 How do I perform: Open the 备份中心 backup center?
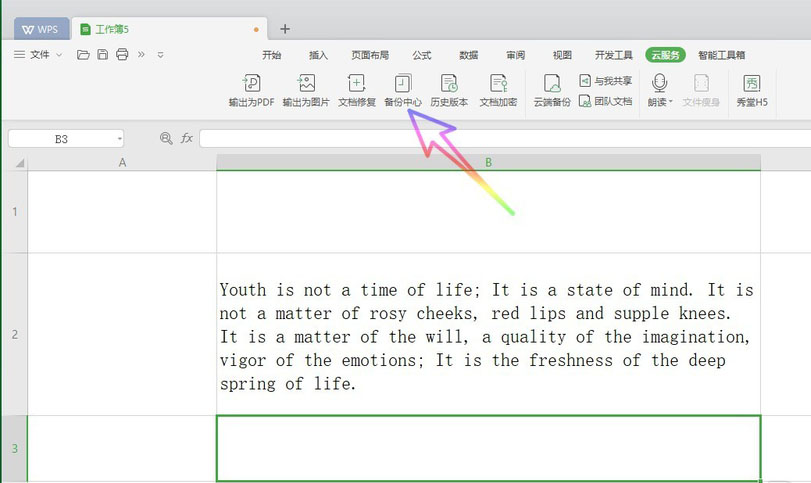coord(403,90)
